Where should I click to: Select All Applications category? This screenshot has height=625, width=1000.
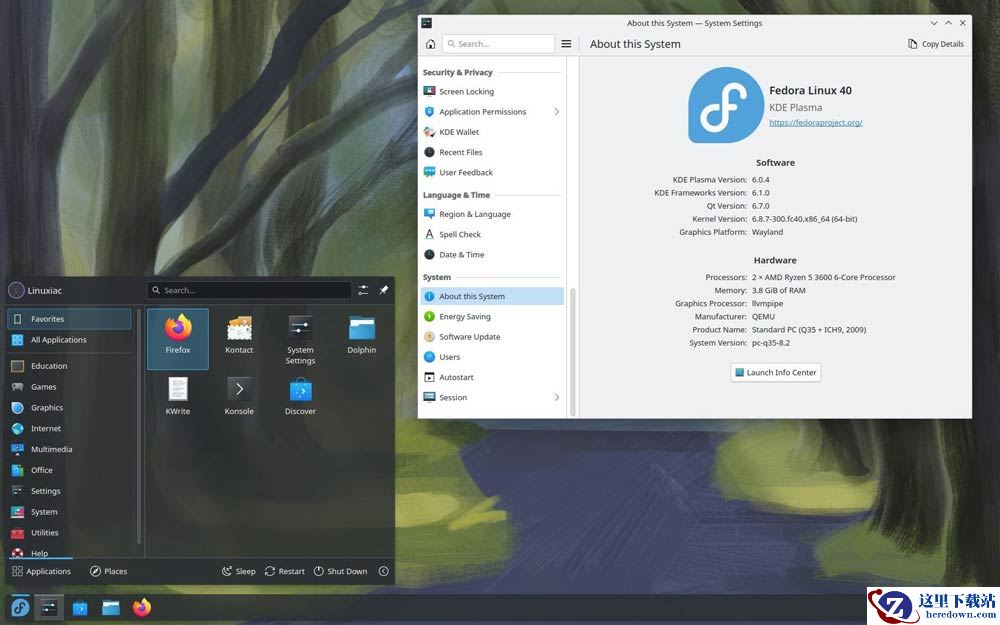point(69,340)
